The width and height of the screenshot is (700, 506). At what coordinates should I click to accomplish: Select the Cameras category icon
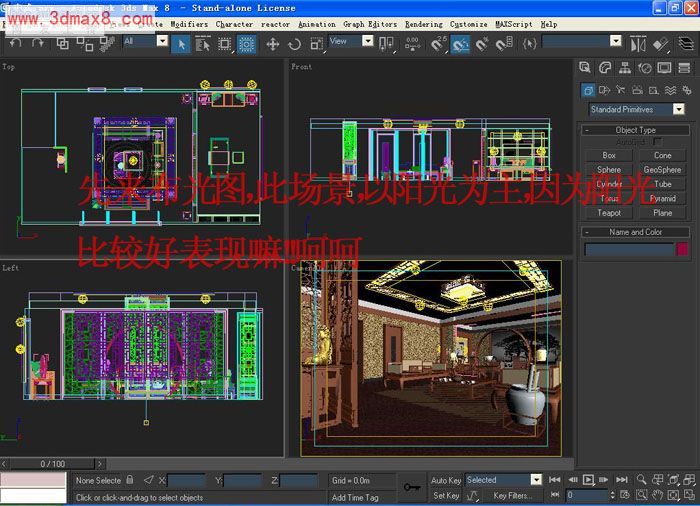637,90
